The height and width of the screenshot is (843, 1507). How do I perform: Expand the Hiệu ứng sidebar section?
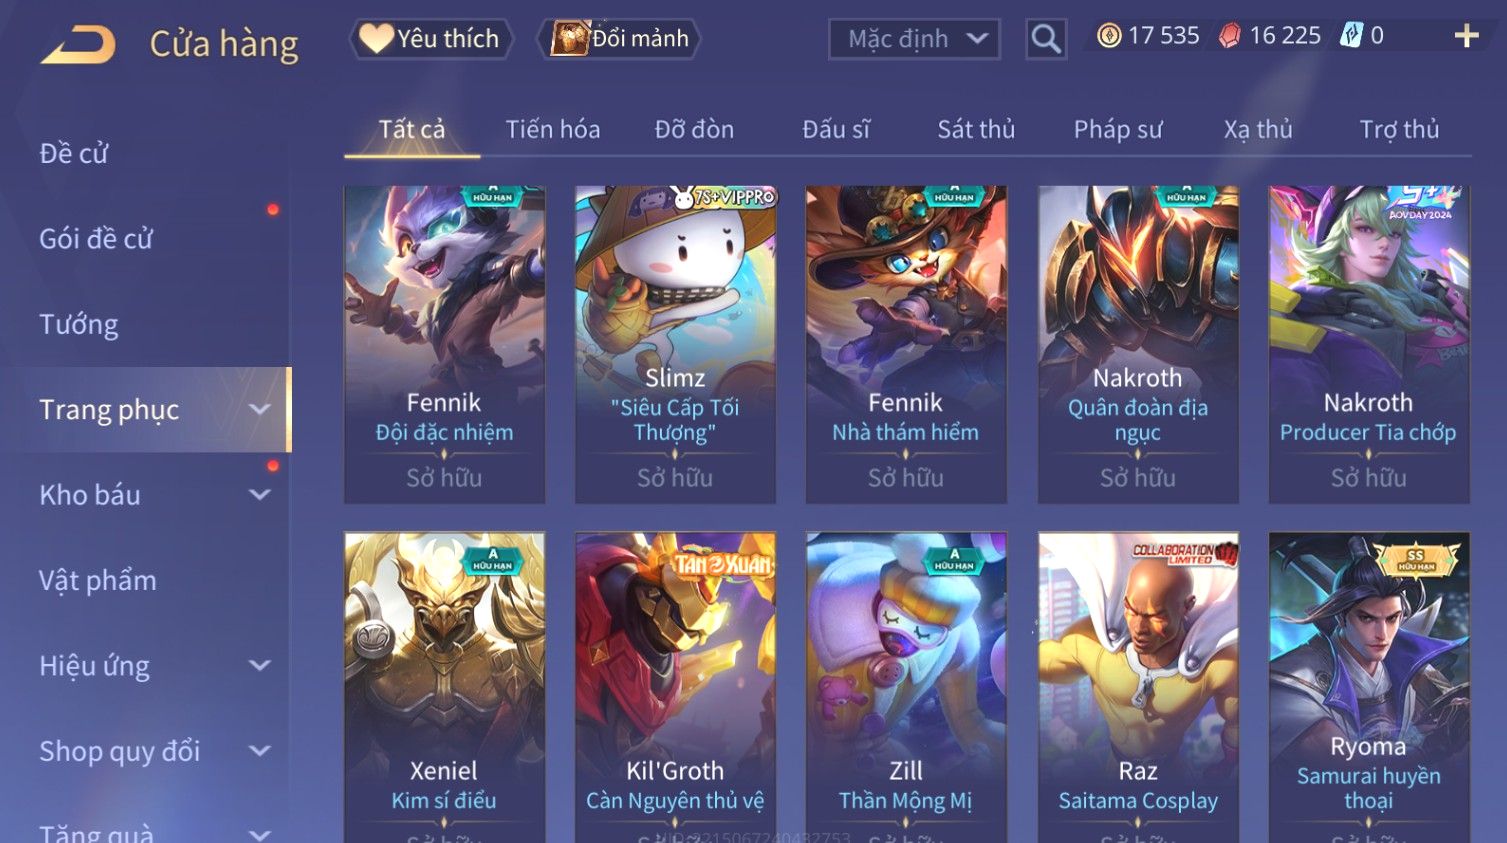(x=260, y=665)
